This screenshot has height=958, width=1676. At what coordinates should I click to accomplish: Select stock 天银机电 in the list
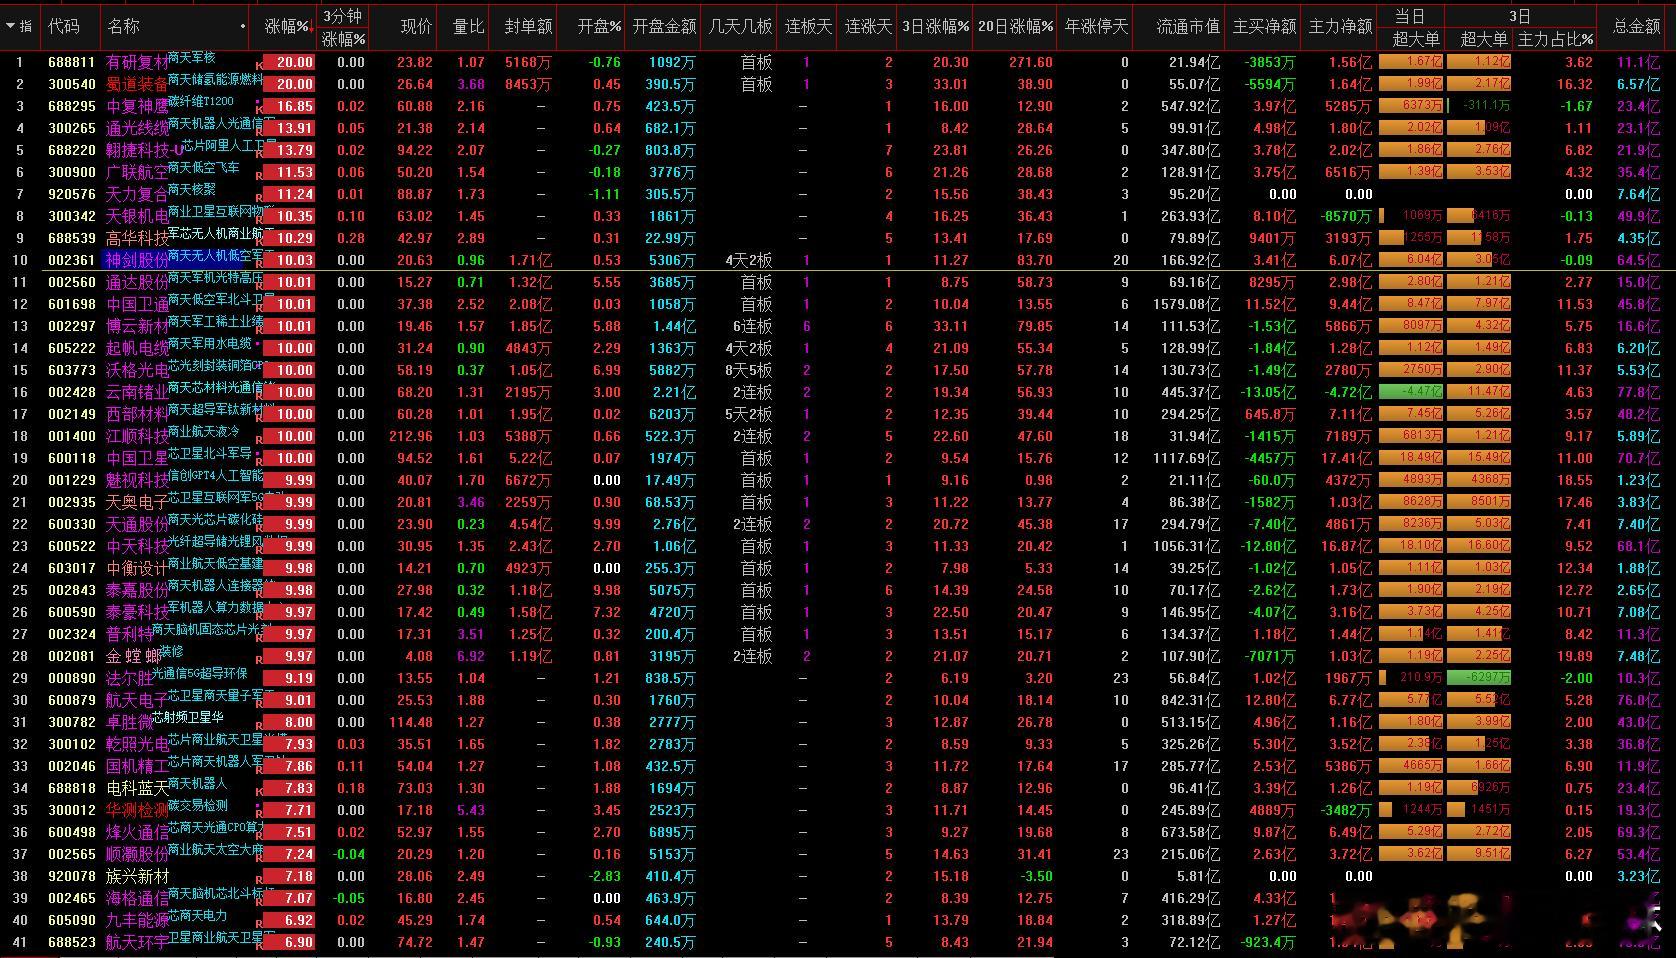click(138, 216)
